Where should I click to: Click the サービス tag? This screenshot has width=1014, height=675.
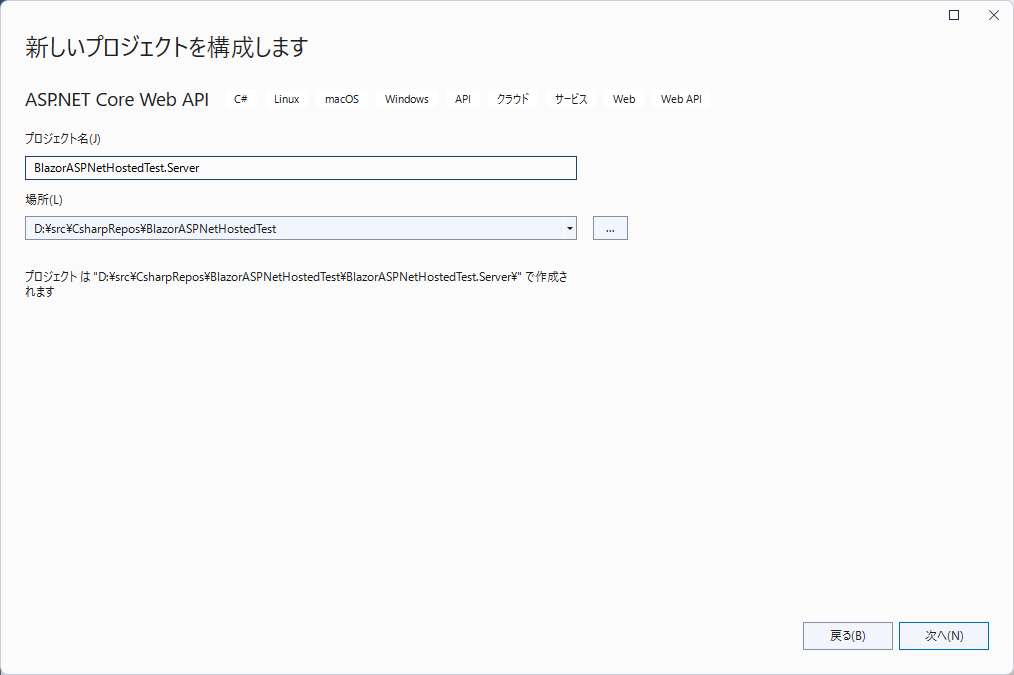(x=571, y=99)
